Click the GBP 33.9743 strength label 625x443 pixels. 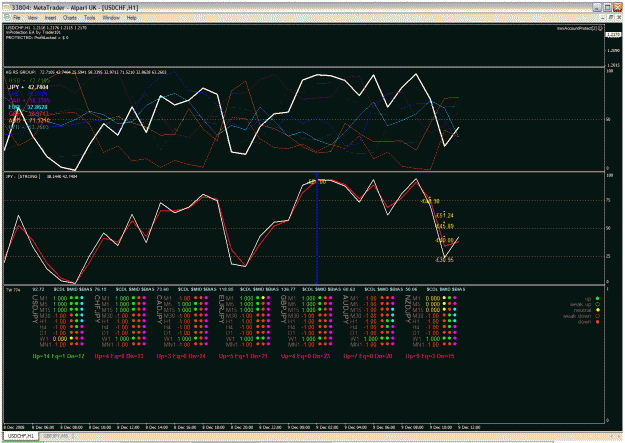point(28,114)
